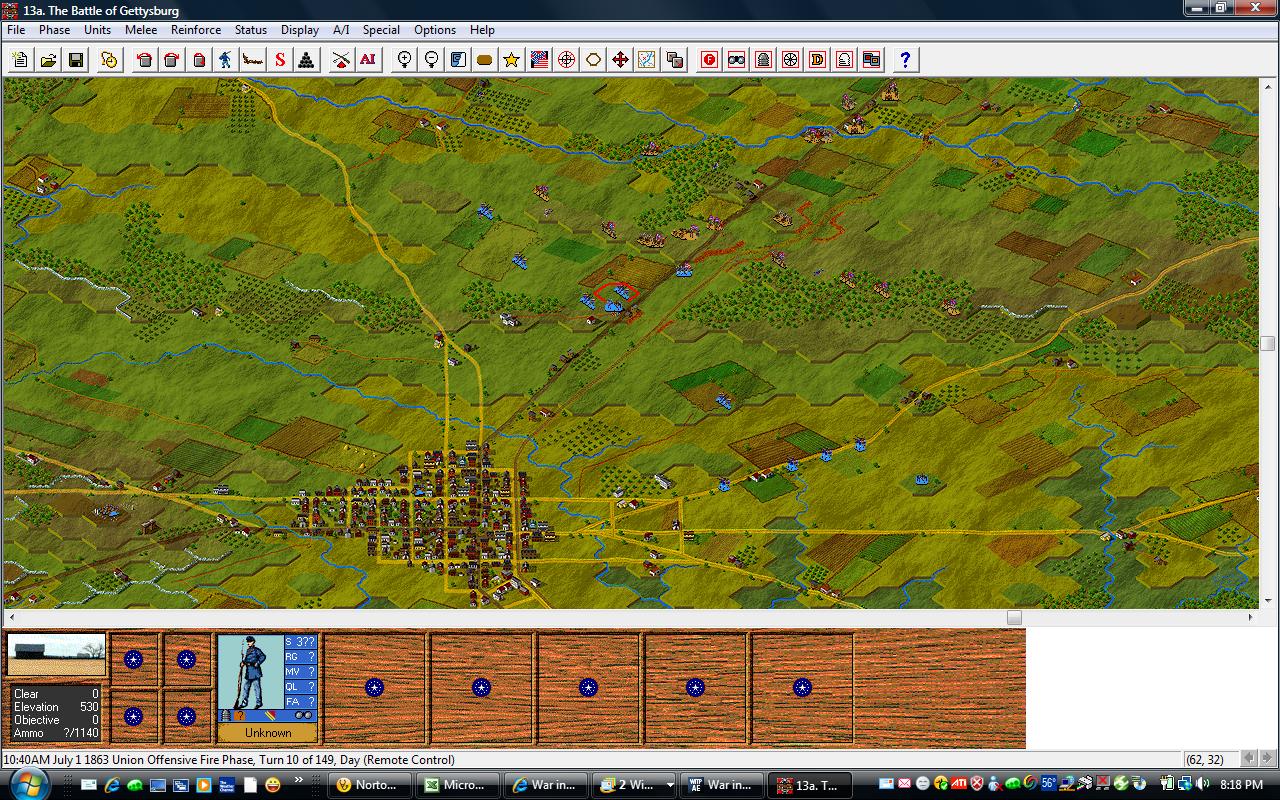Click the blue soldier toolbar icon

[226, 60]
